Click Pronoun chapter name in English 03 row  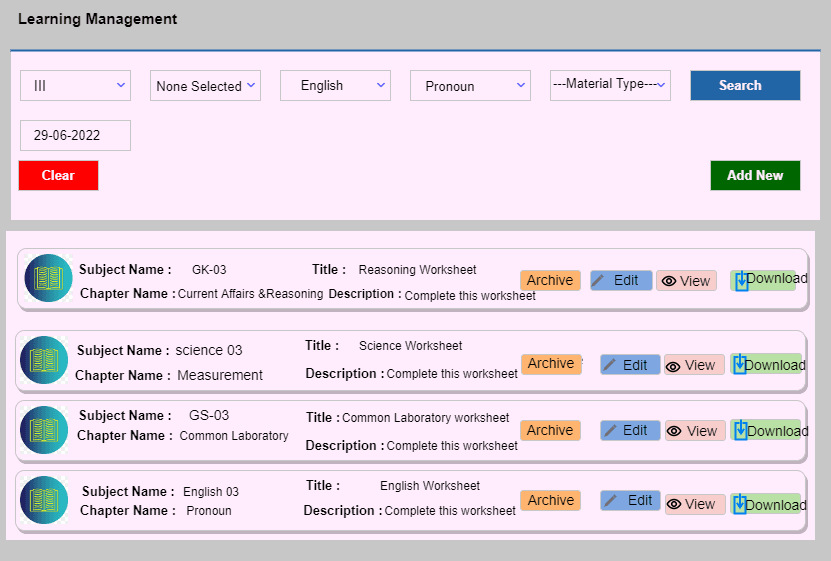click(x=209, y=511)
